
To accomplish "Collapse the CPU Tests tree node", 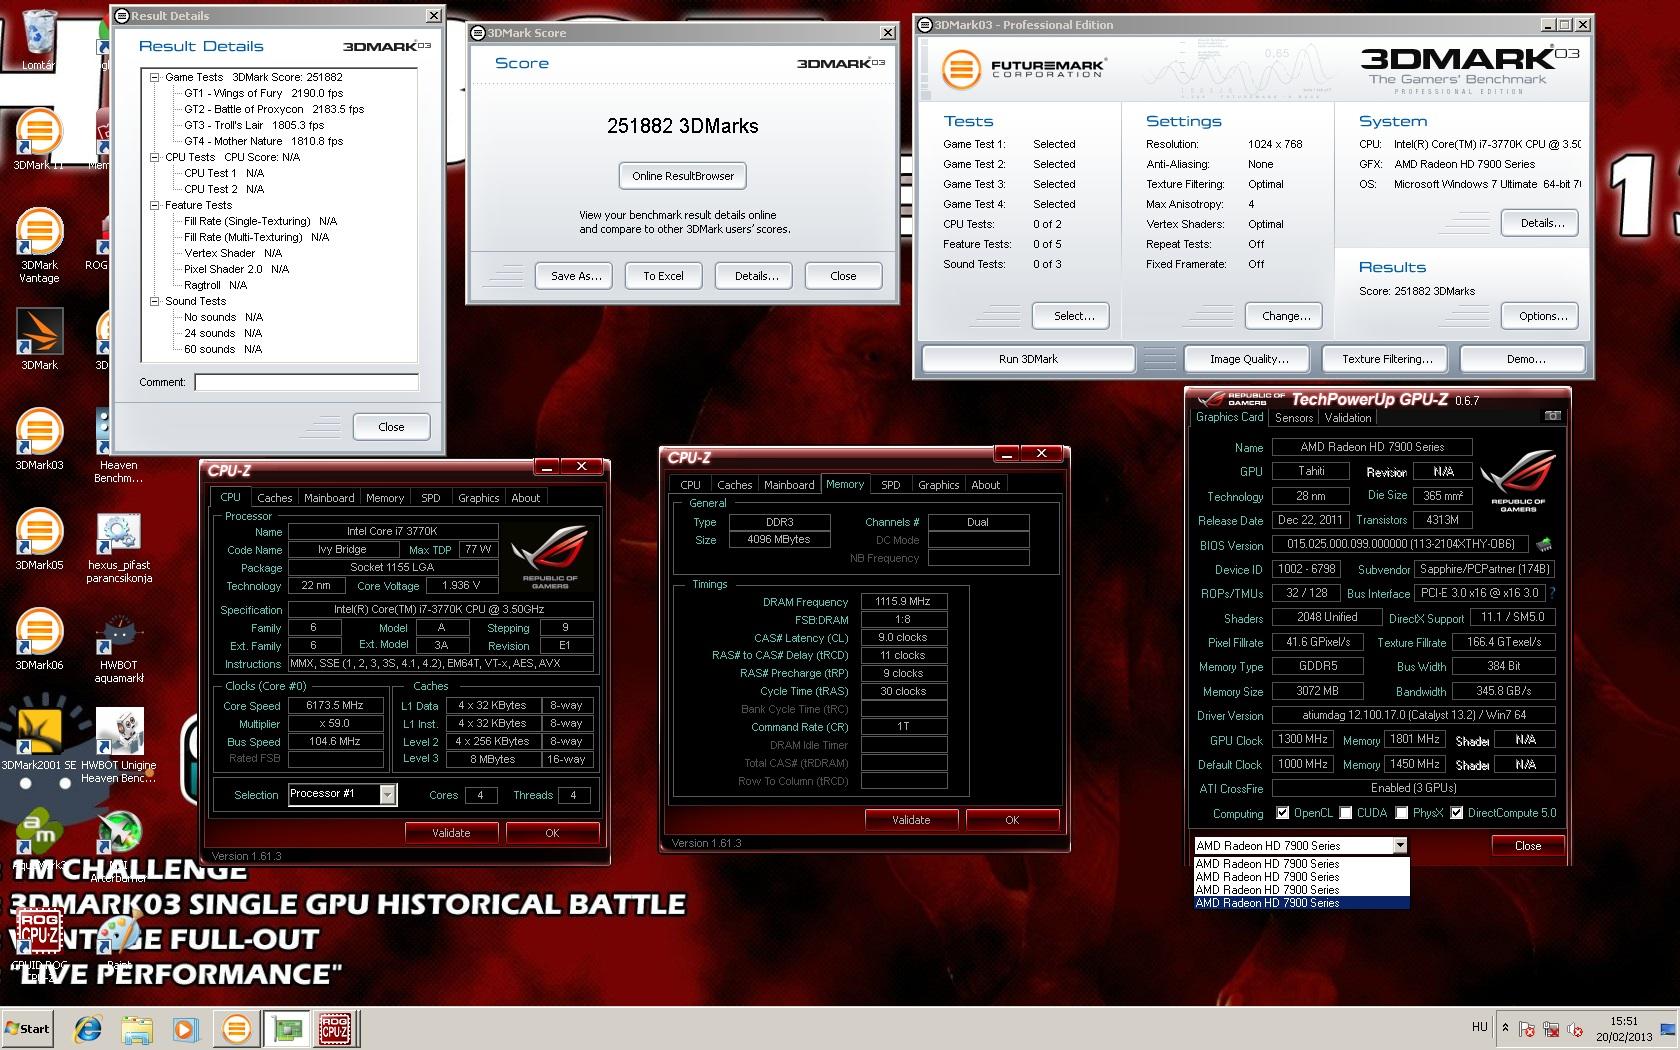I will tap(155, 157).
